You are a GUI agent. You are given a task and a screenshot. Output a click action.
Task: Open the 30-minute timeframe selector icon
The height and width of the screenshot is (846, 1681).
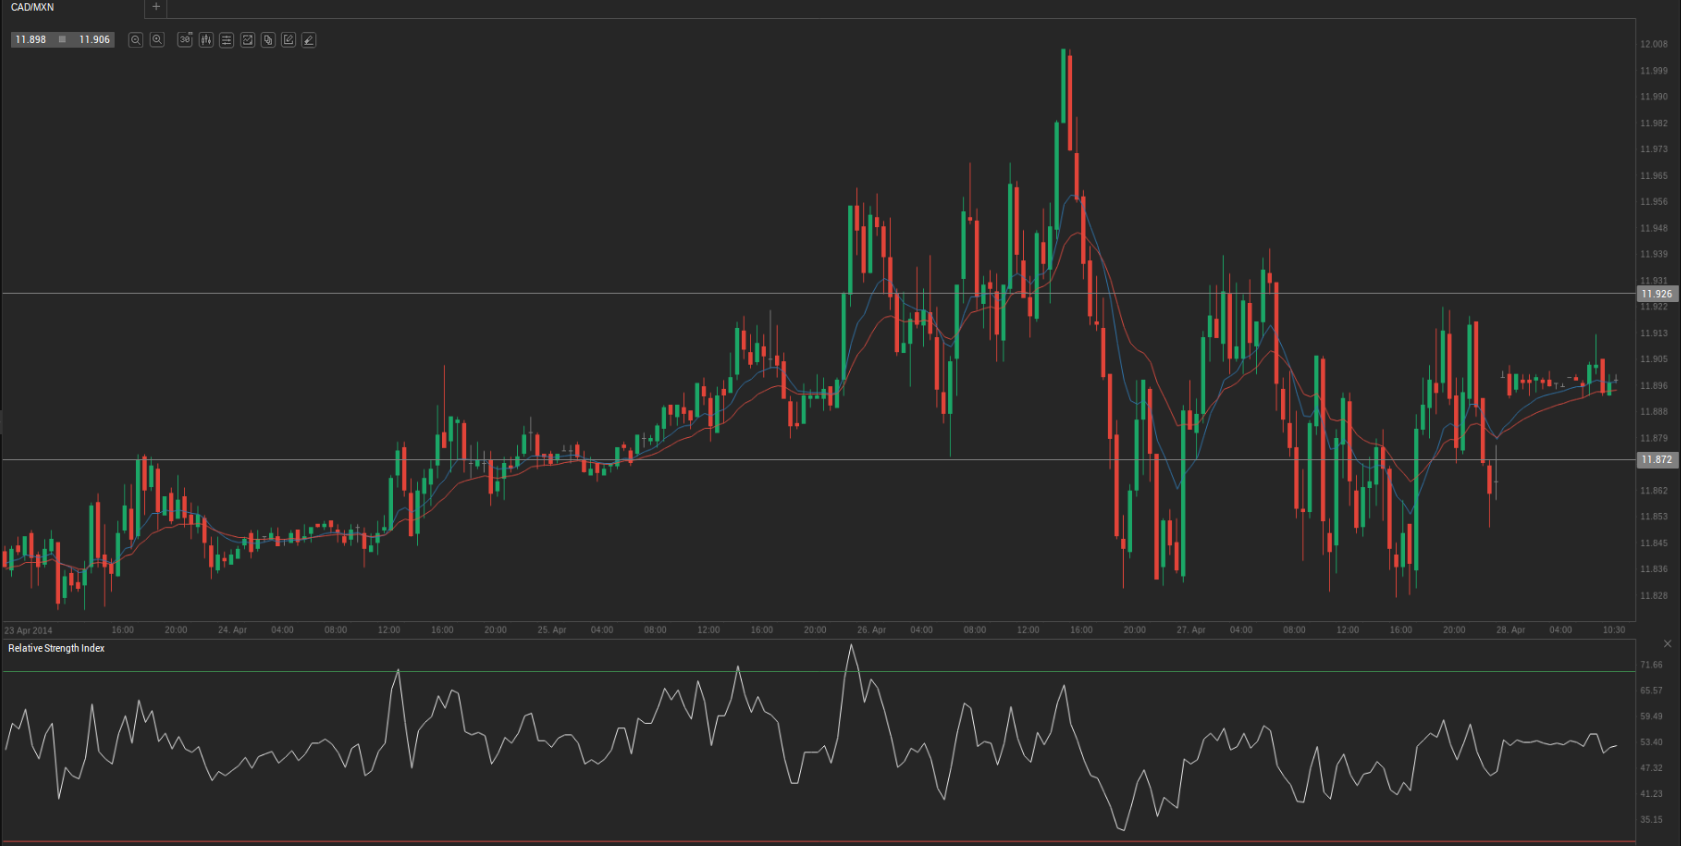pyautogui.click(x=185, y=40)
